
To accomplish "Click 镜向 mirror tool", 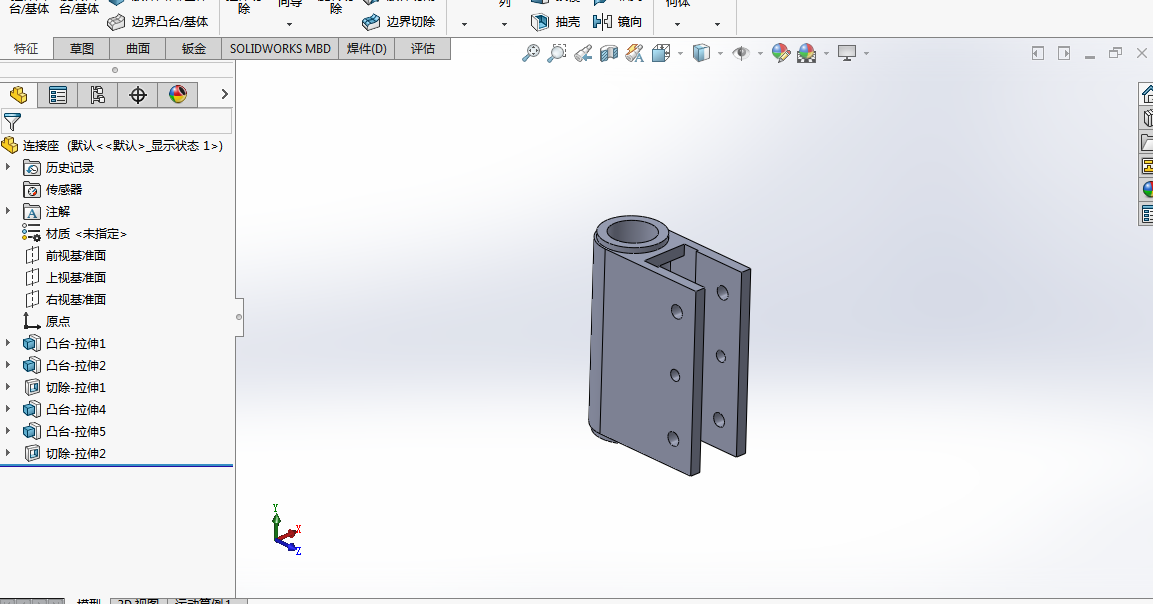I will 617,22.
